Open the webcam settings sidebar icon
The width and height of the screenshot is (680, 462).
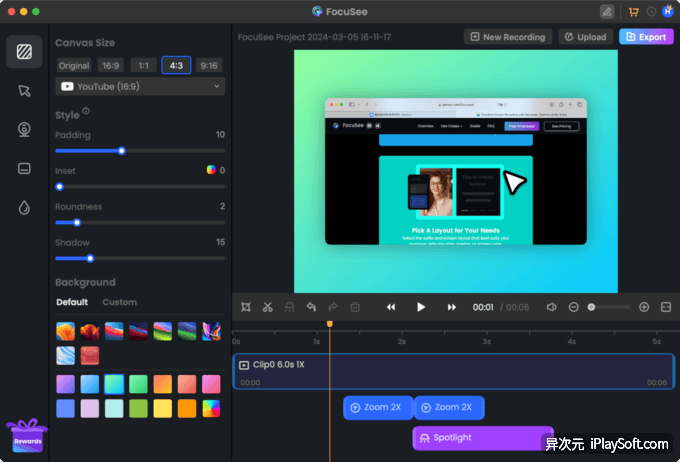click(x=24, y=130)
